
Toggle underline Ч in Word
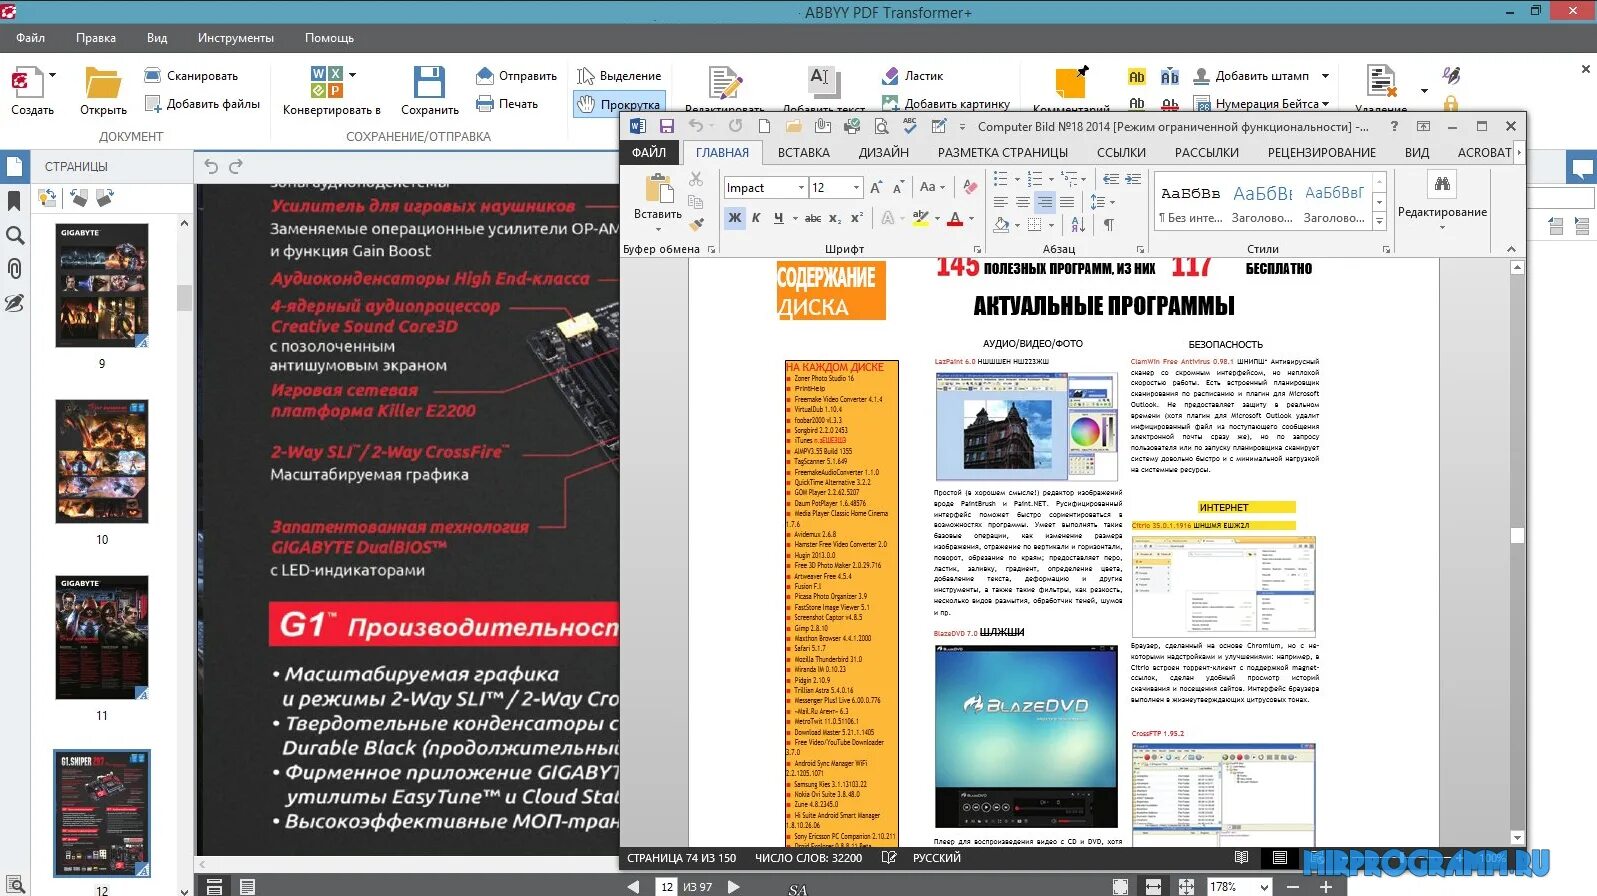click(779, 218)
